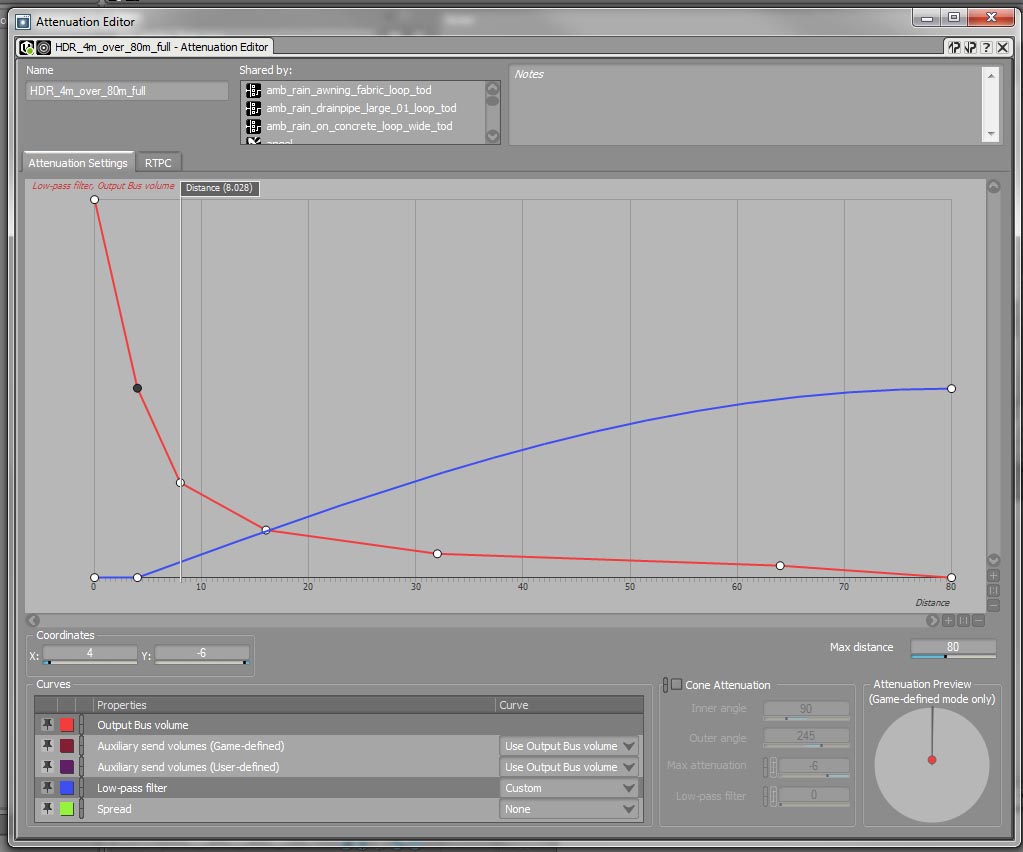This screenshot has height=852, width=1023.
Task: Click the Name input field
Action: 127,91
